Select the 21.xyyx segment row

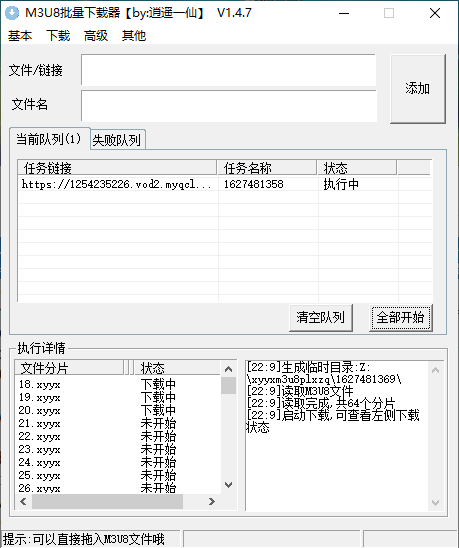[118, 424]
